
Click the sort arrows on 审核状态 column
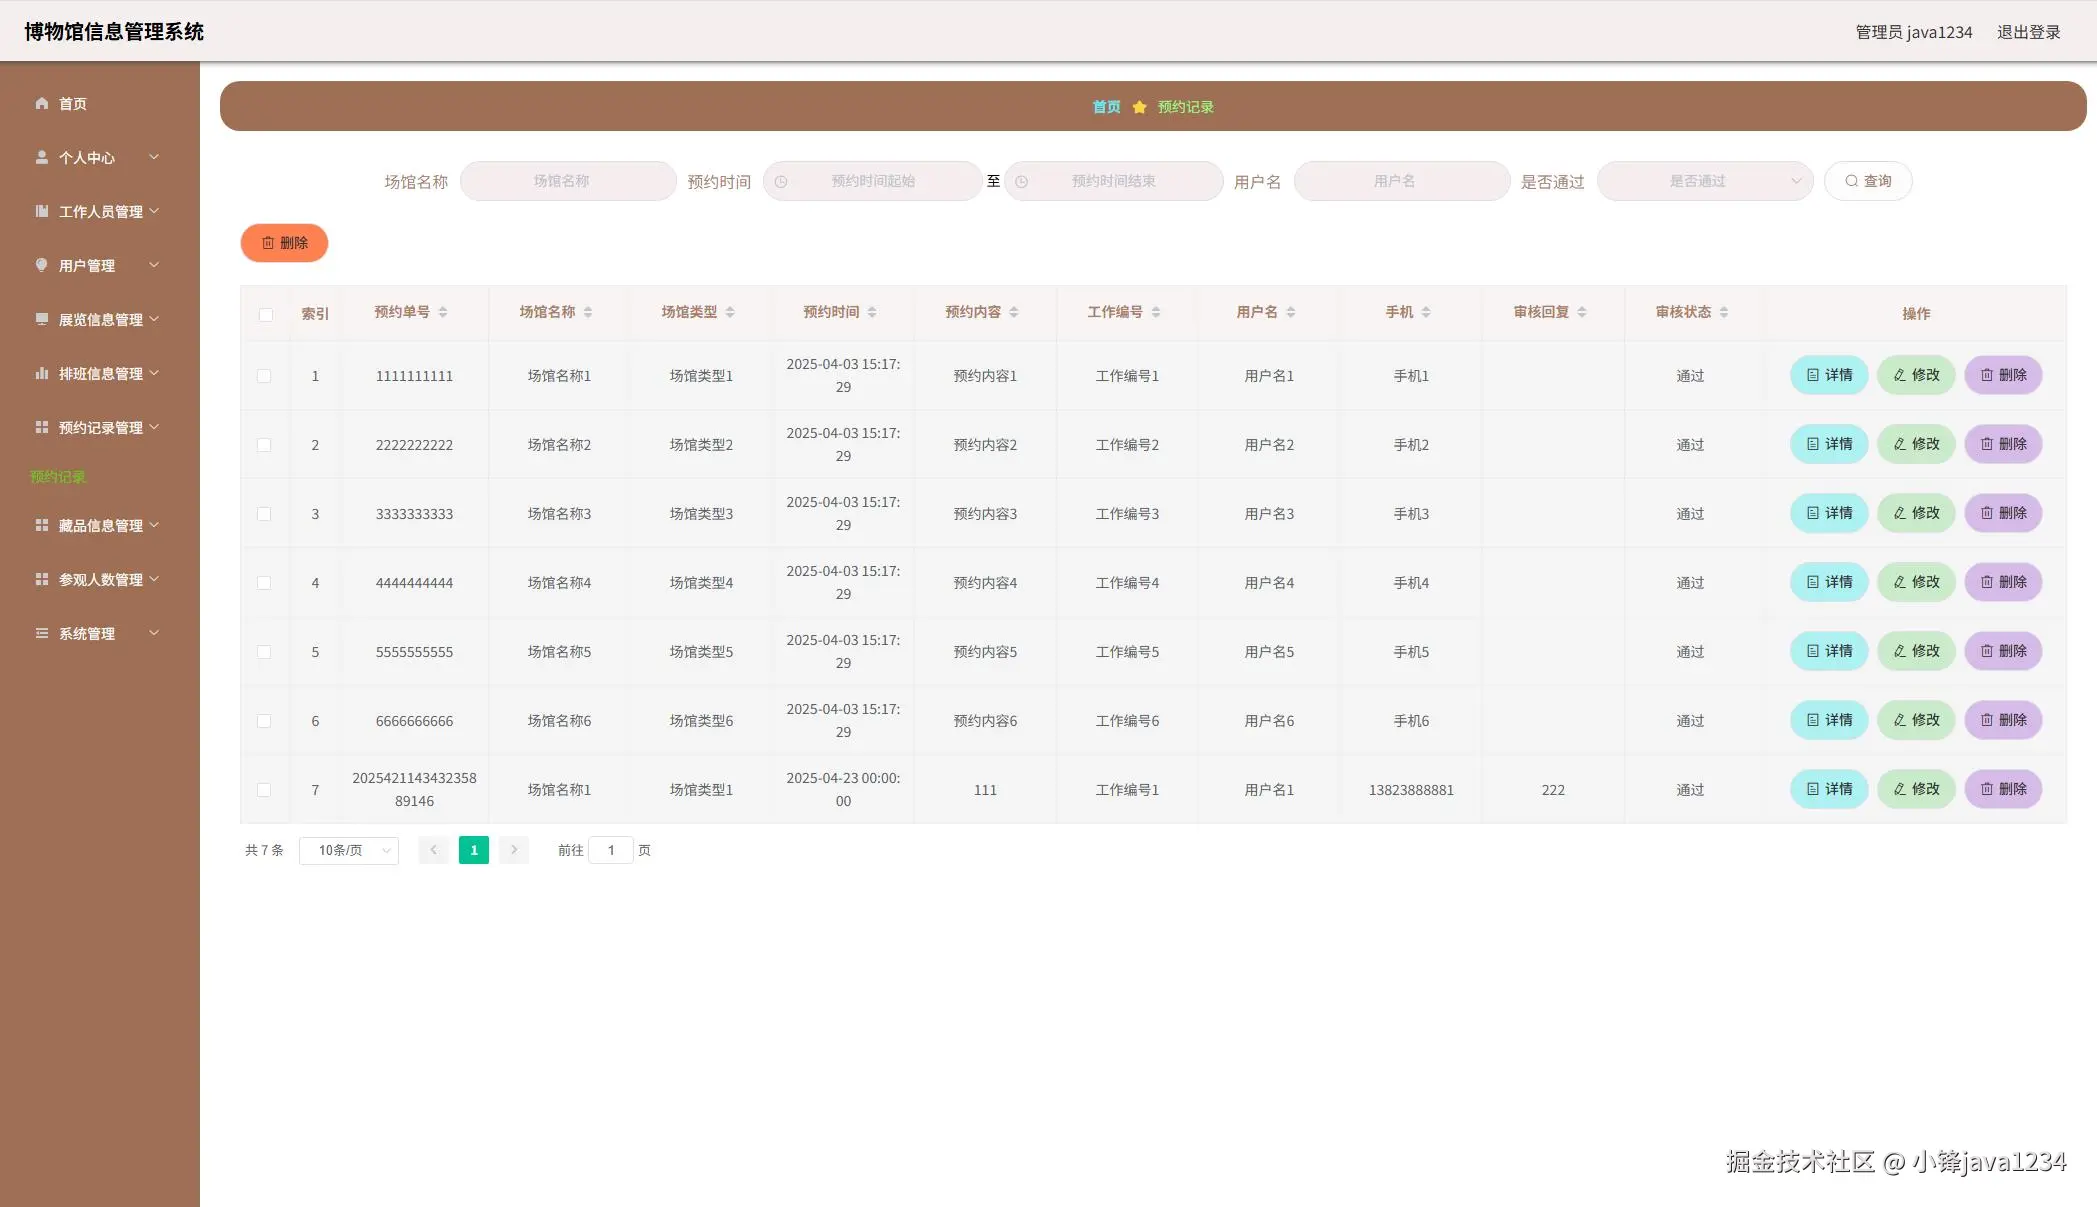[x=1724, y=312]
